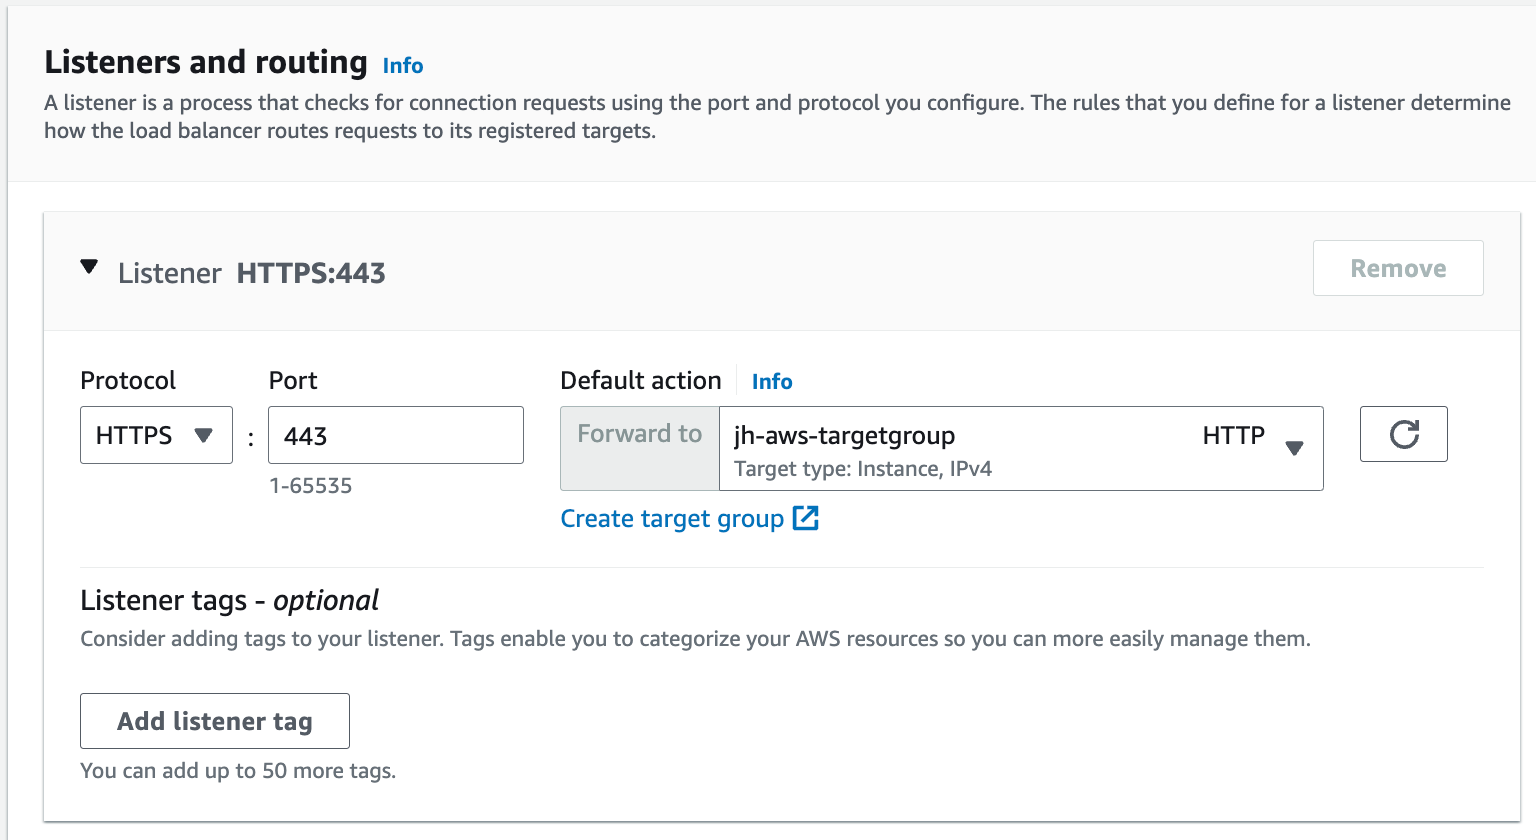Open the Create target group link
The height and width of the screenshot is (840, 1536).
tap(672, 519)
